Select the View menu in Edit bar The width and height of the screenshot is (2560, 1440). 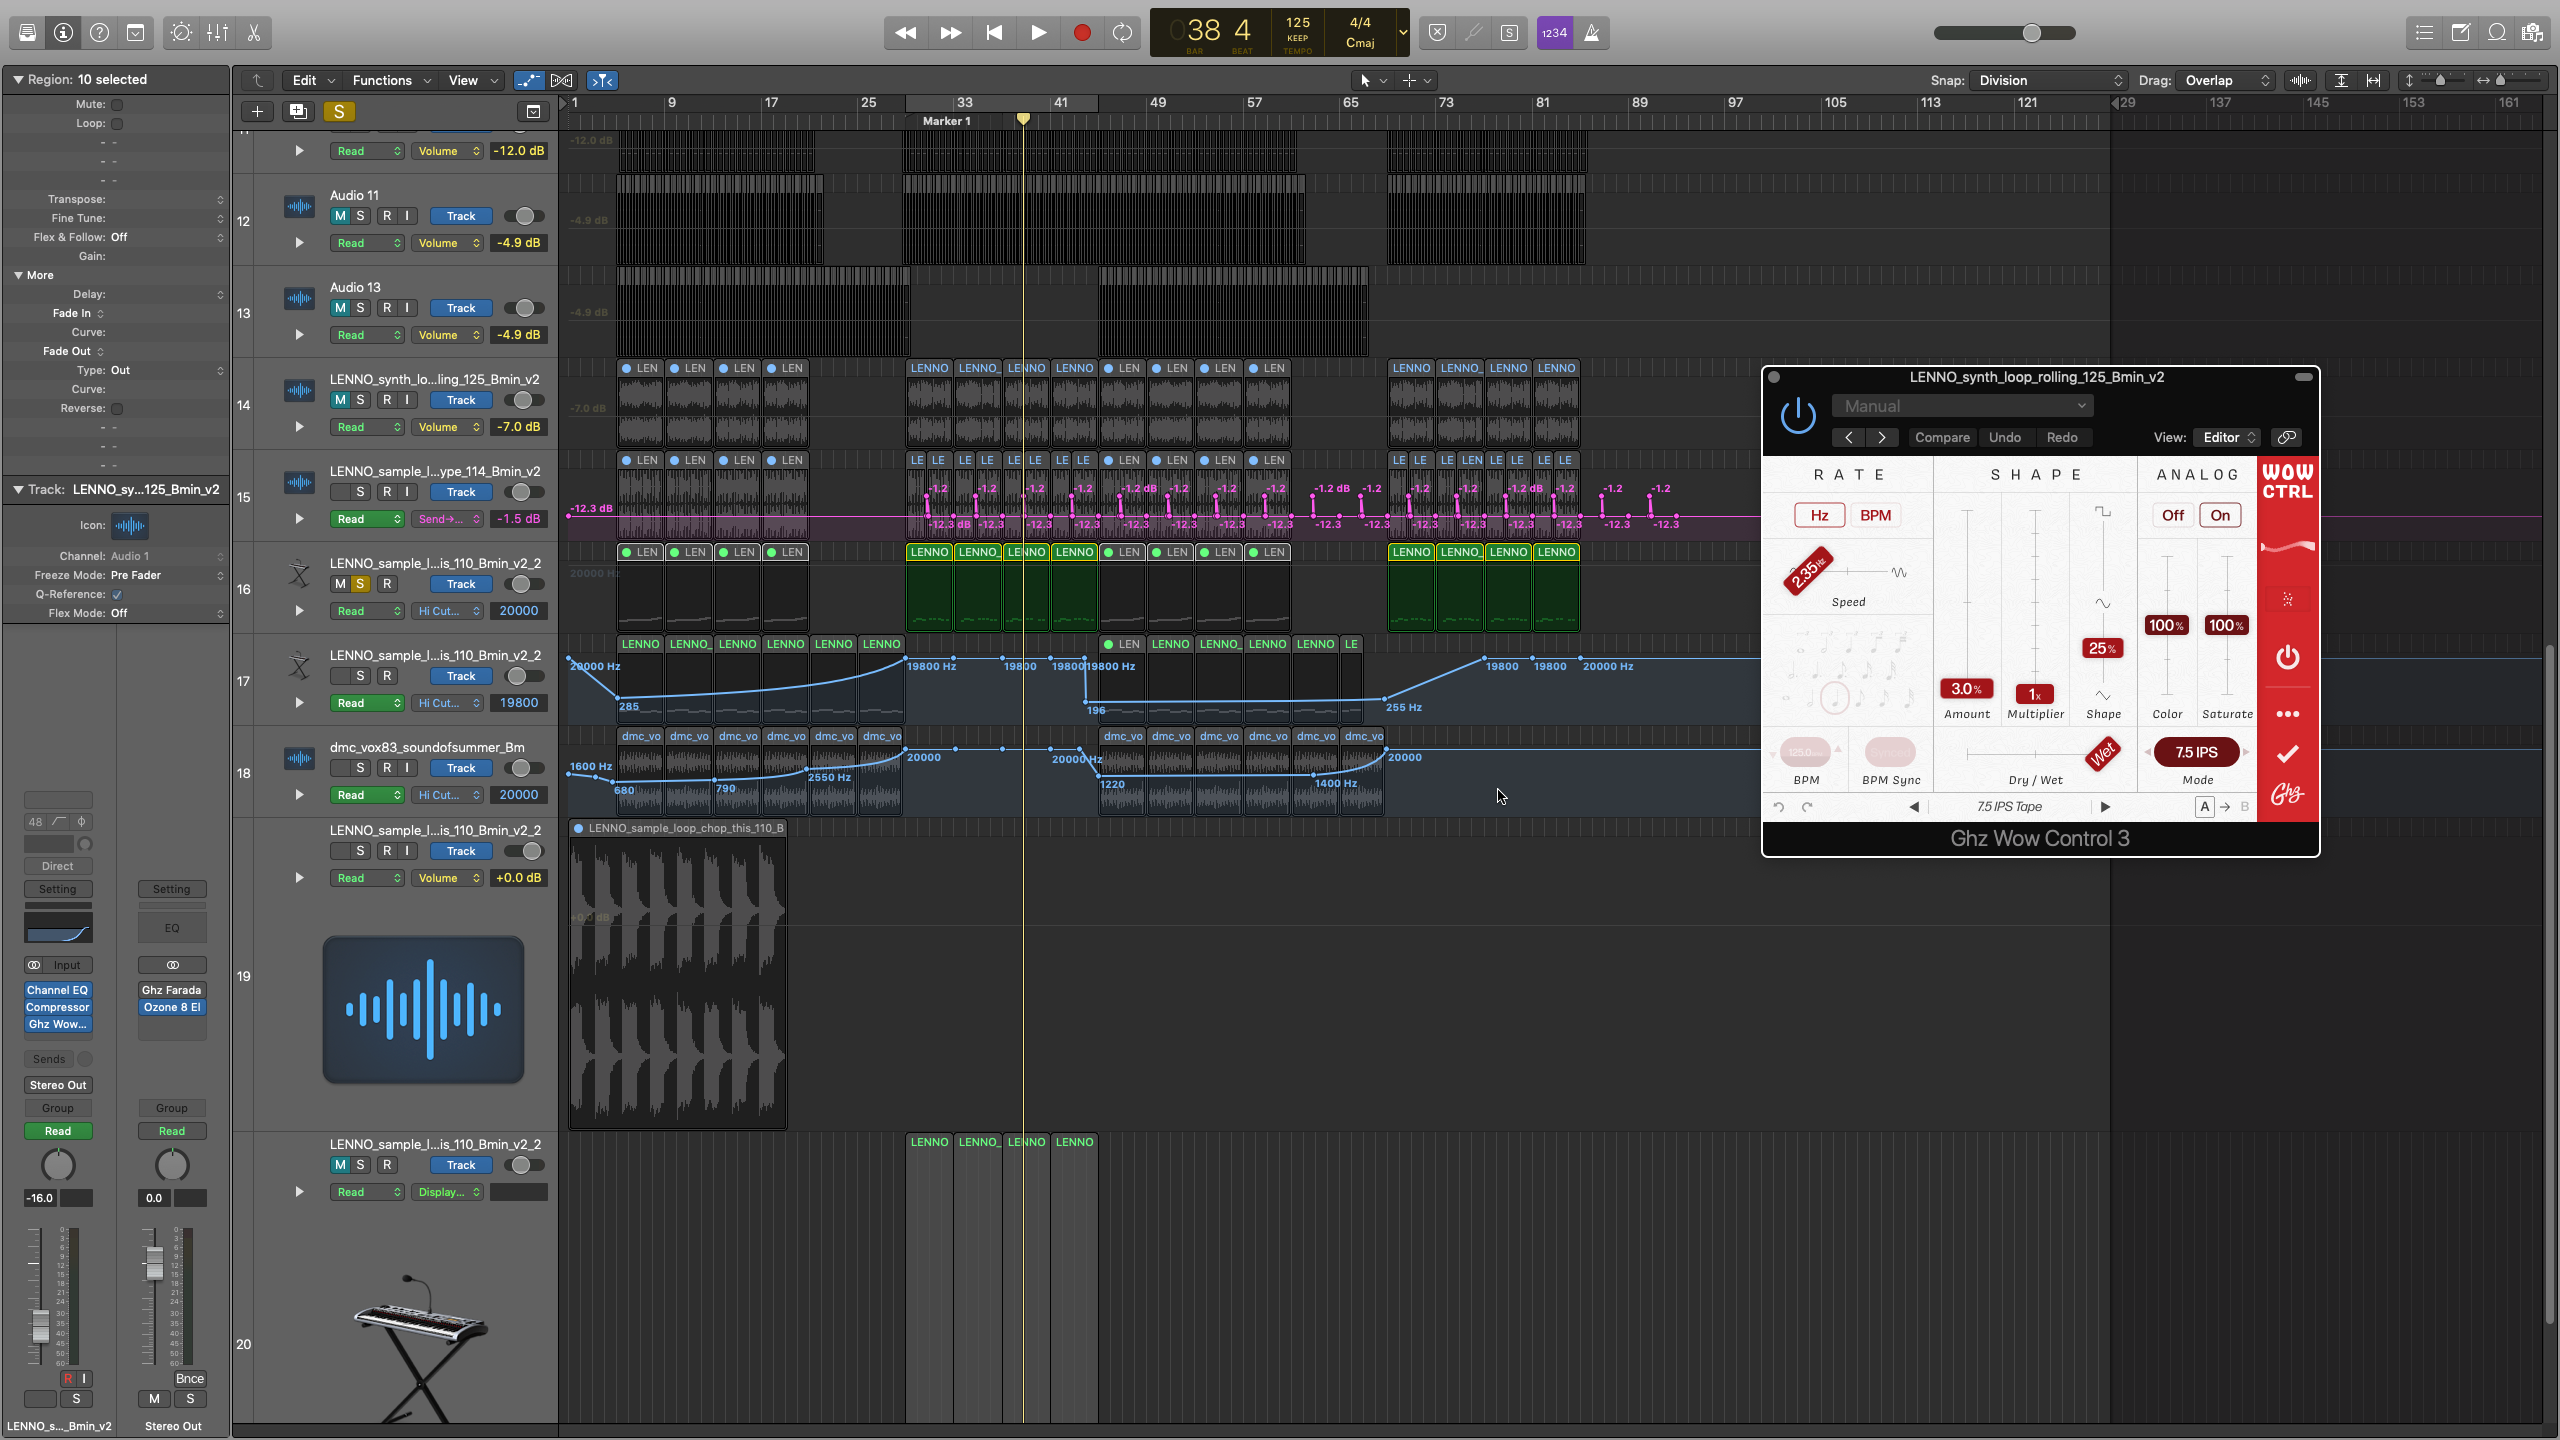tap(462, 79)
